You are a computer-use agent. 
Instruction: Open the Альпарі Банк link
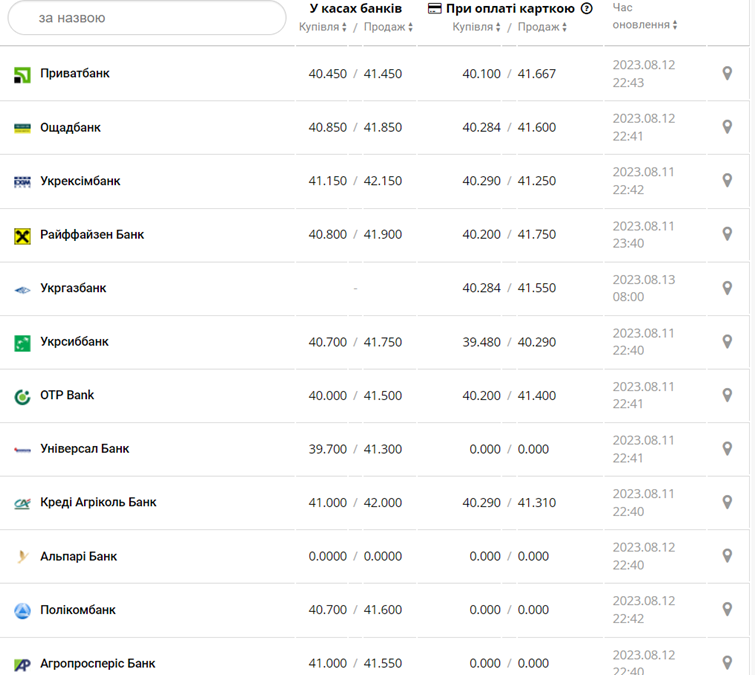coord(79,556)
